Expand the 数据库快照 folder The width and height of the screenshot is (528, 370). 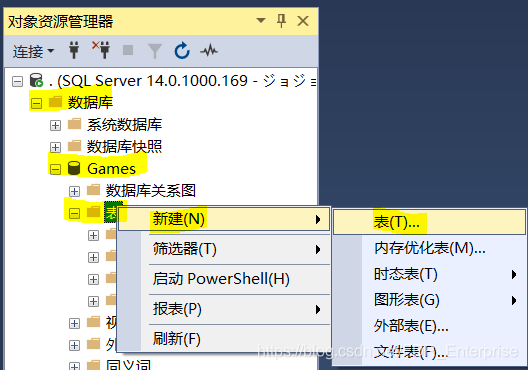click(55, 147)
